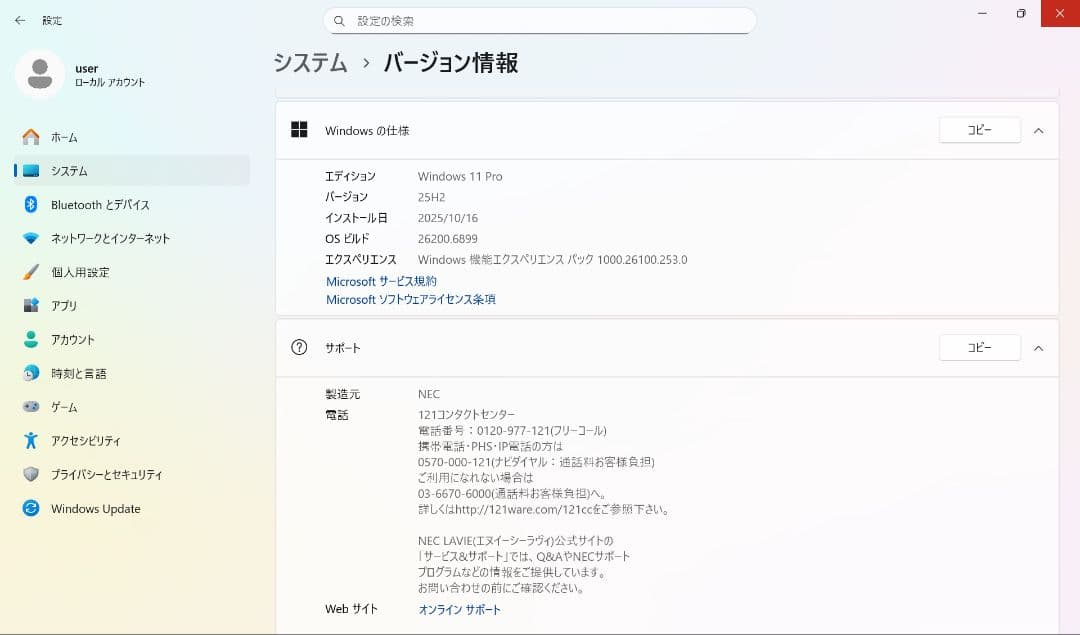Image resolution: width=1080 pixels, height=635 pixels.
Task: Copy the Windows の仕様 details
Action: (x=979, y=130)
